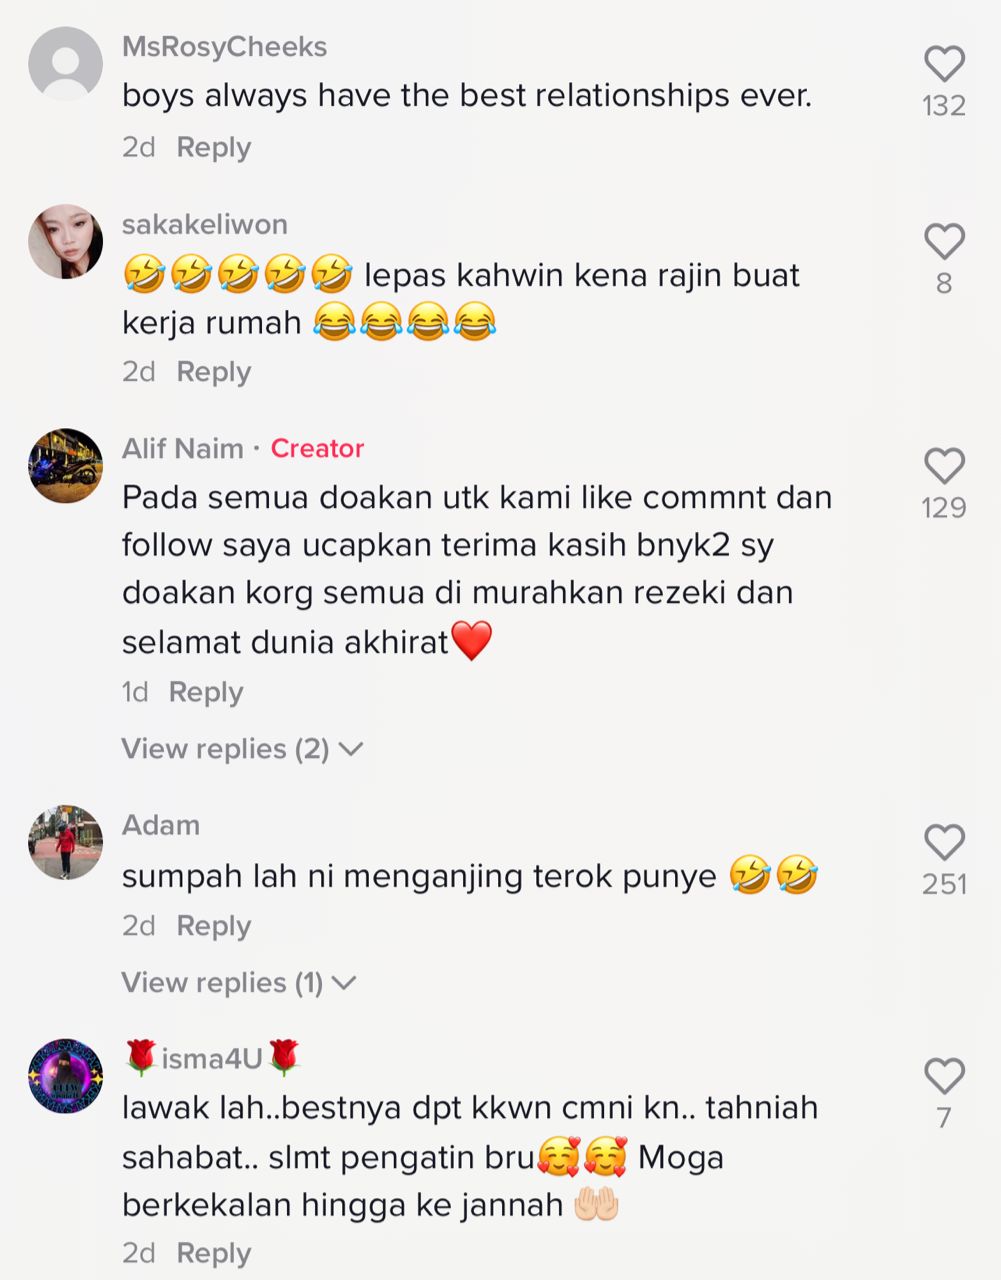1001x1280 pixels.
Task: Reply to Alif Naim's comment
Action: pyautogui.click(x=206, y=692)
